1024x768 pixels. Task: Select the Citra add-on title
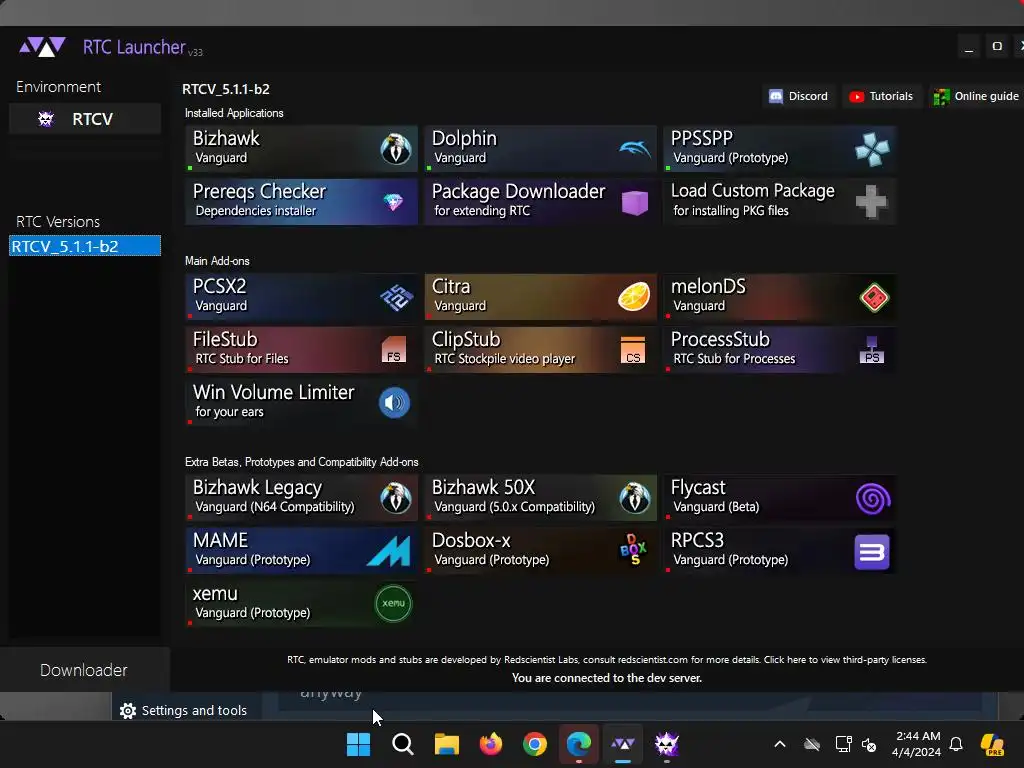[451, 286]
